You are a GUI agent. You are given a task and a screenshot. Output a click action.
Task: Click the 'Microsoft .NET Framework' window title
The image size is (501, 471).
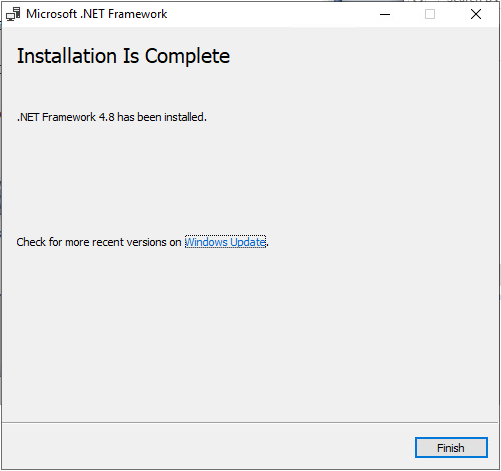97,14
